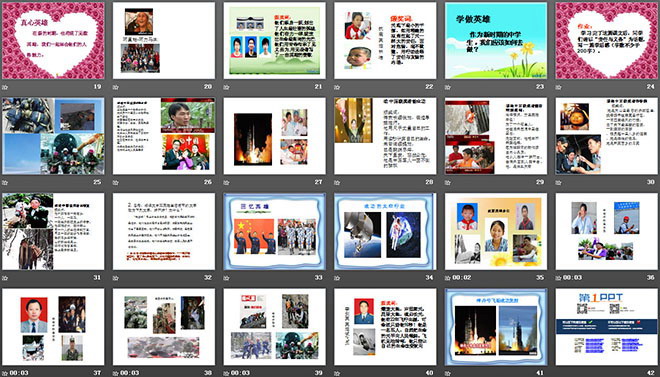Click slide number label 30
660x377 pixels.
[x=651, y=182]
